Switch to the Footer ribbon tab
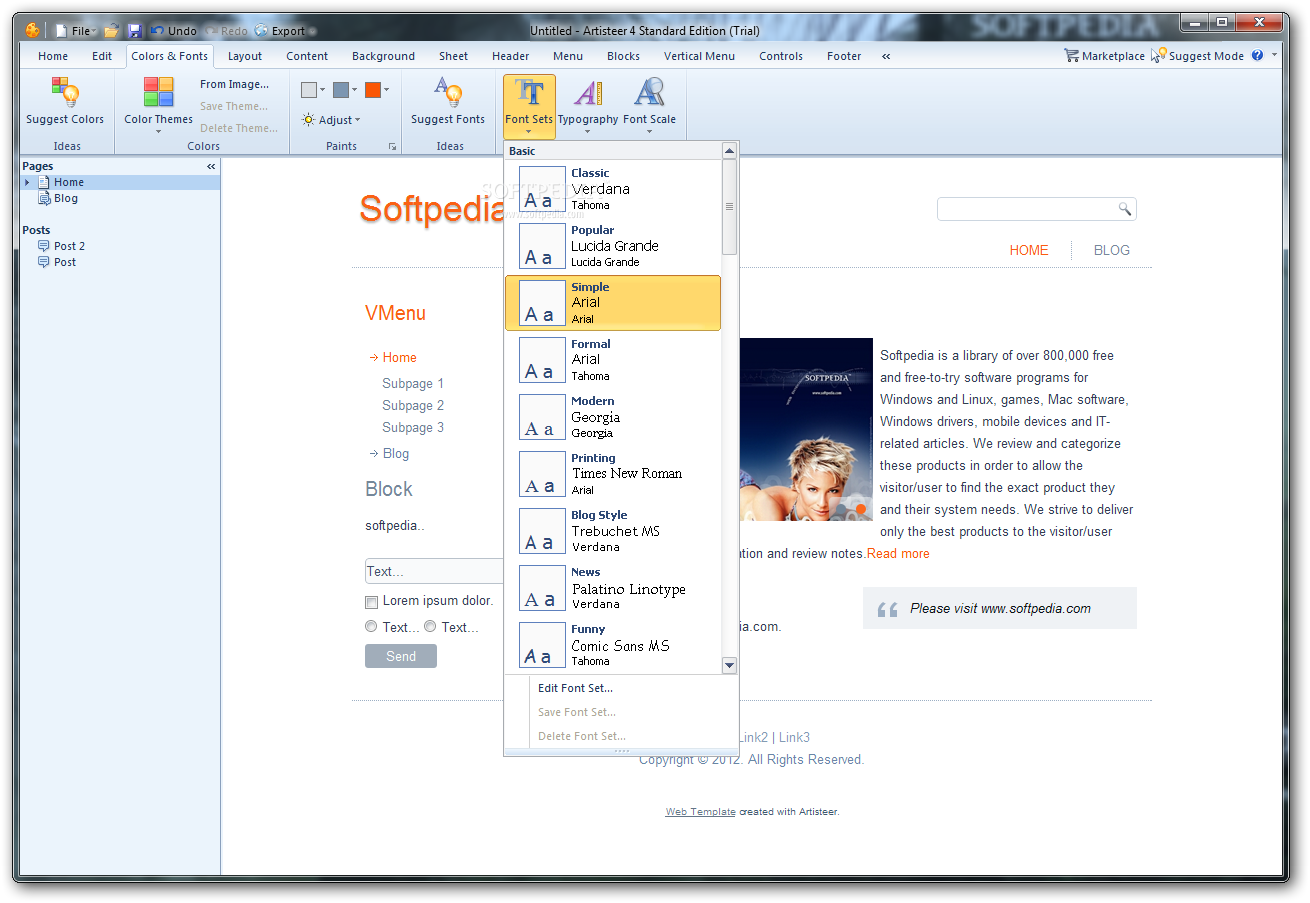The image size is (1310, 903). 844,56
